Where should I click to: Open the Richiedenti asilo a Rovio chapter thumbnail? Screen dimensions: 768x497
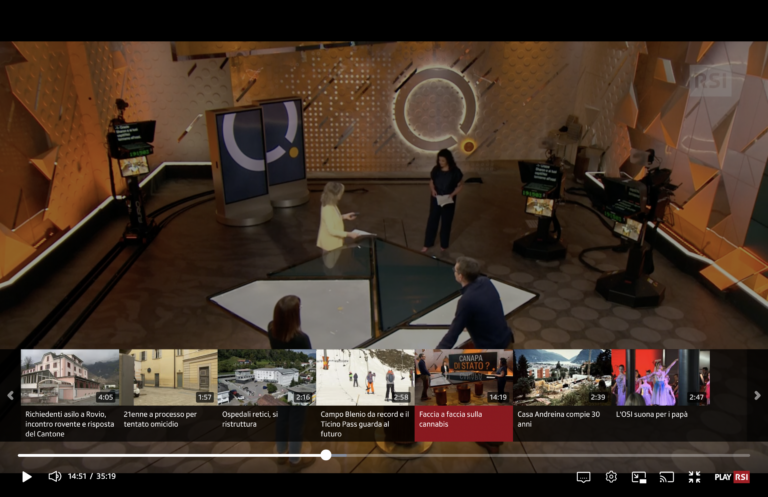pyautogui.click(x=69, y=377)
